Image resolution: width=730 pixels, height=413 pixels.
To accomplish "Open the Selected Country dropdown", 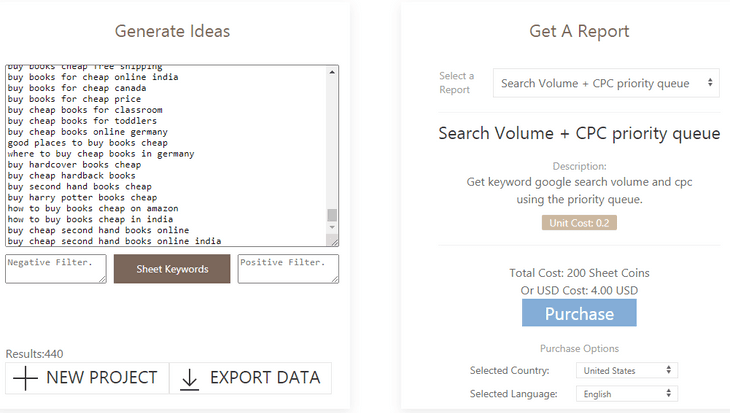I will coord(627,371).
